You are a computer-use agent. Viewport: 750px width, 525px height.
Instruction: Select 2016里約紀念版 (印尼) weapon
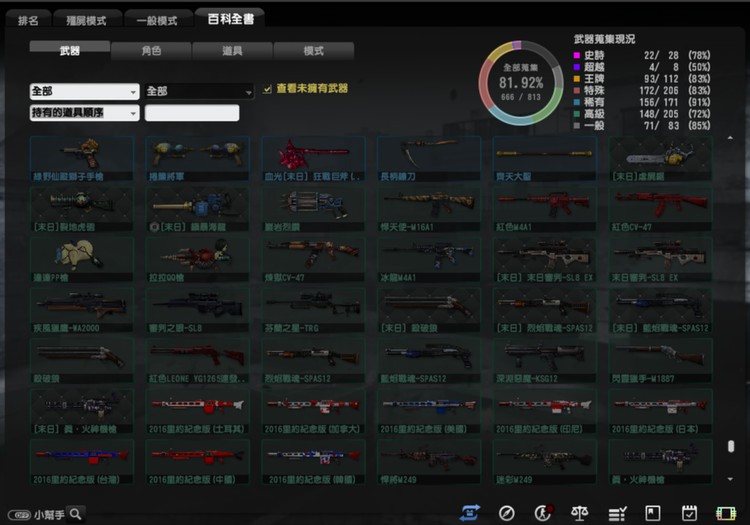545,412
